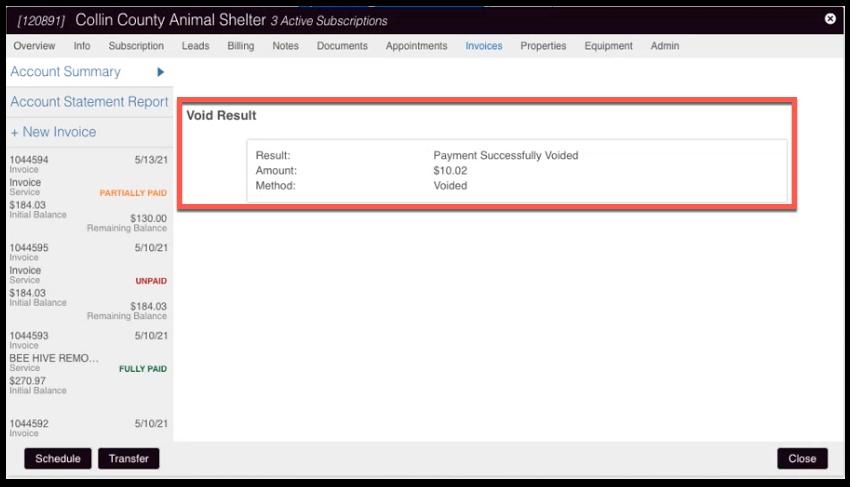Image resolution: width=850 pixels, height=487 pixels.
Task: Go to the Leads tab
Action: click(x=195, y=46)
